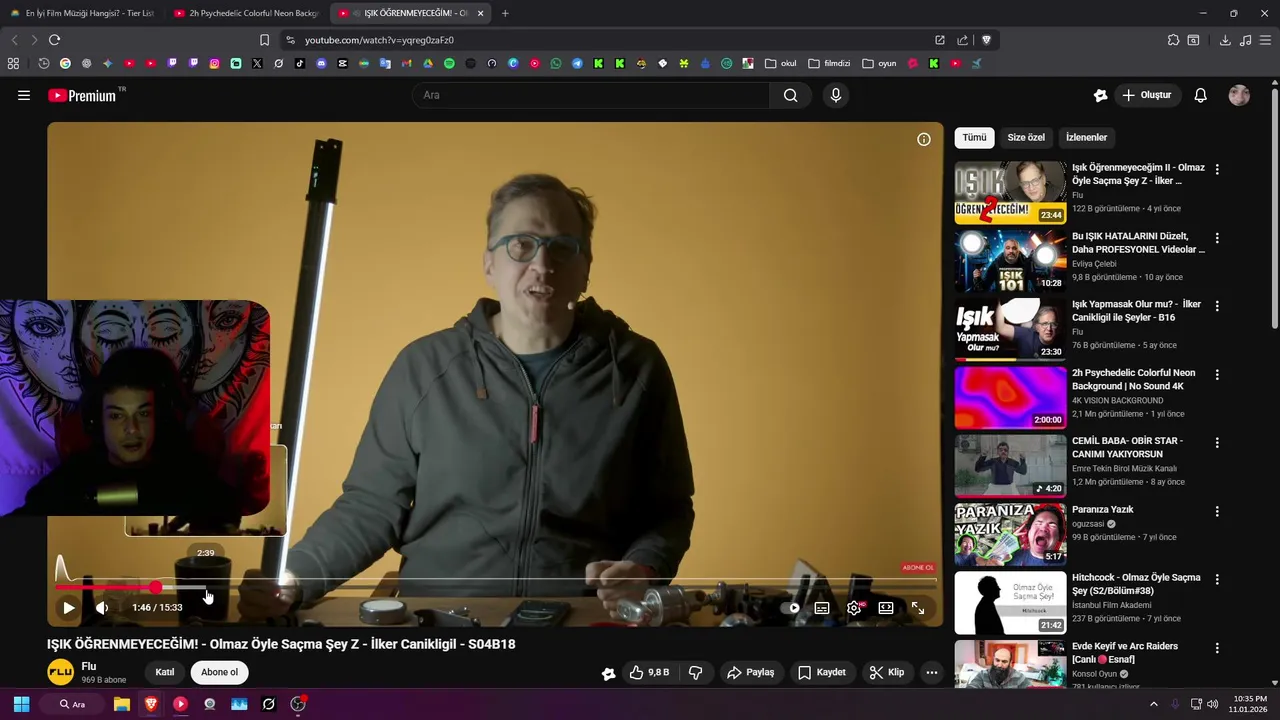This screenshot has height=720, width=1280.
Task: Click the taskbar search box Ara
Action: click(72, 704)
